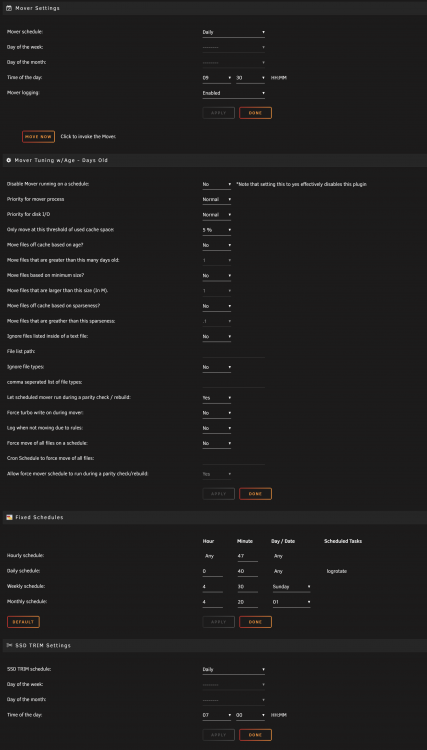This screenshot has height=750, width=427.
Task: Open SSD TRIM hour dropdown showing 07
Action: click(217, 715)
